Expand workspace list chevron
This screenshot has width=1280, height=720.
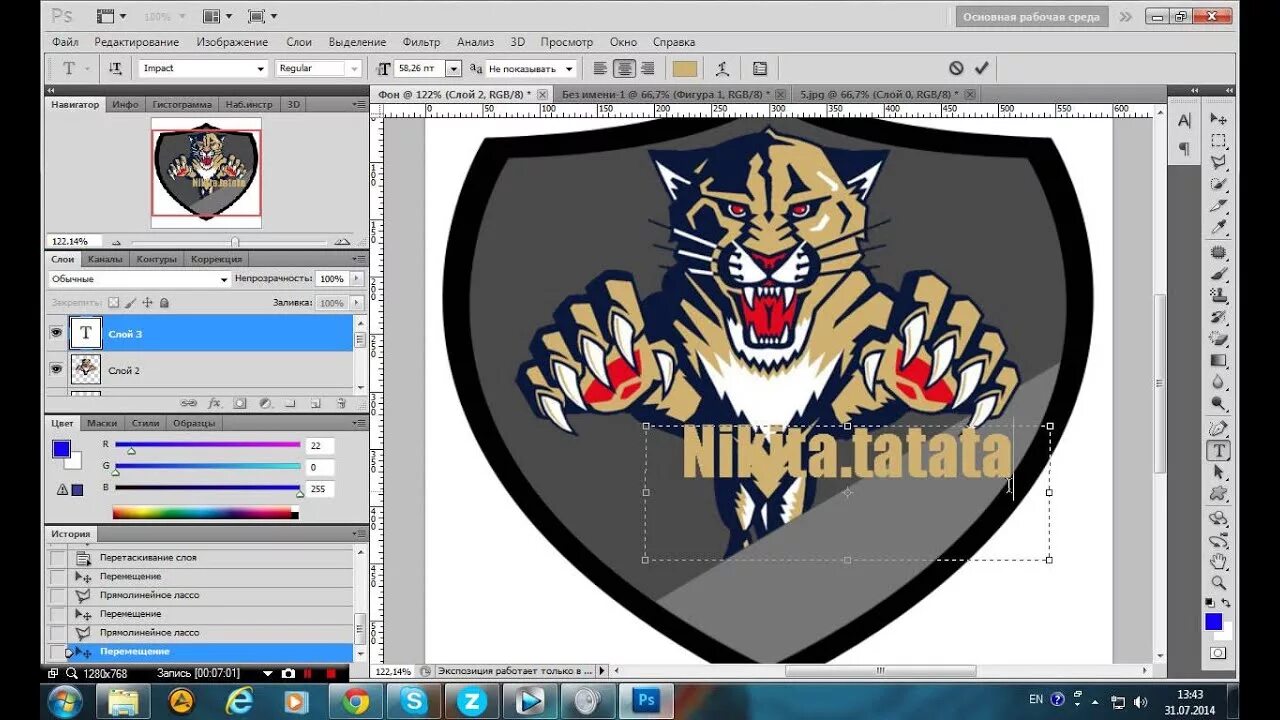(x=1126, y=17)
